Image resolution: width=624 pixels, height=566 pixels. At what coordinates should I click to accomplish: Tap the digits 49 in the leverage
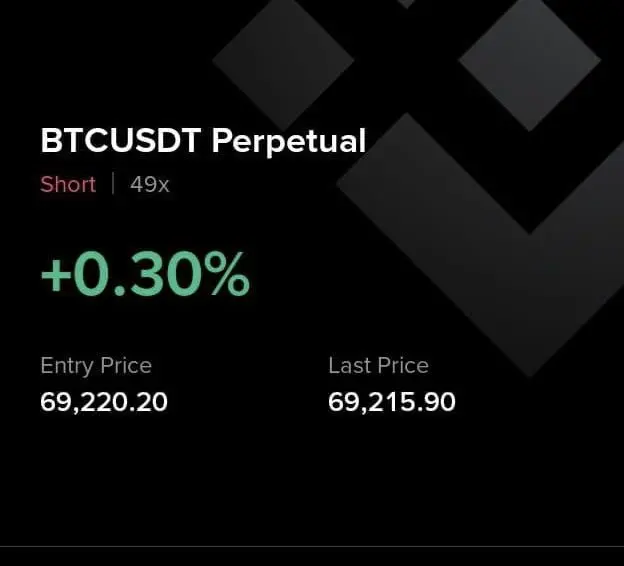coord(143,184)
